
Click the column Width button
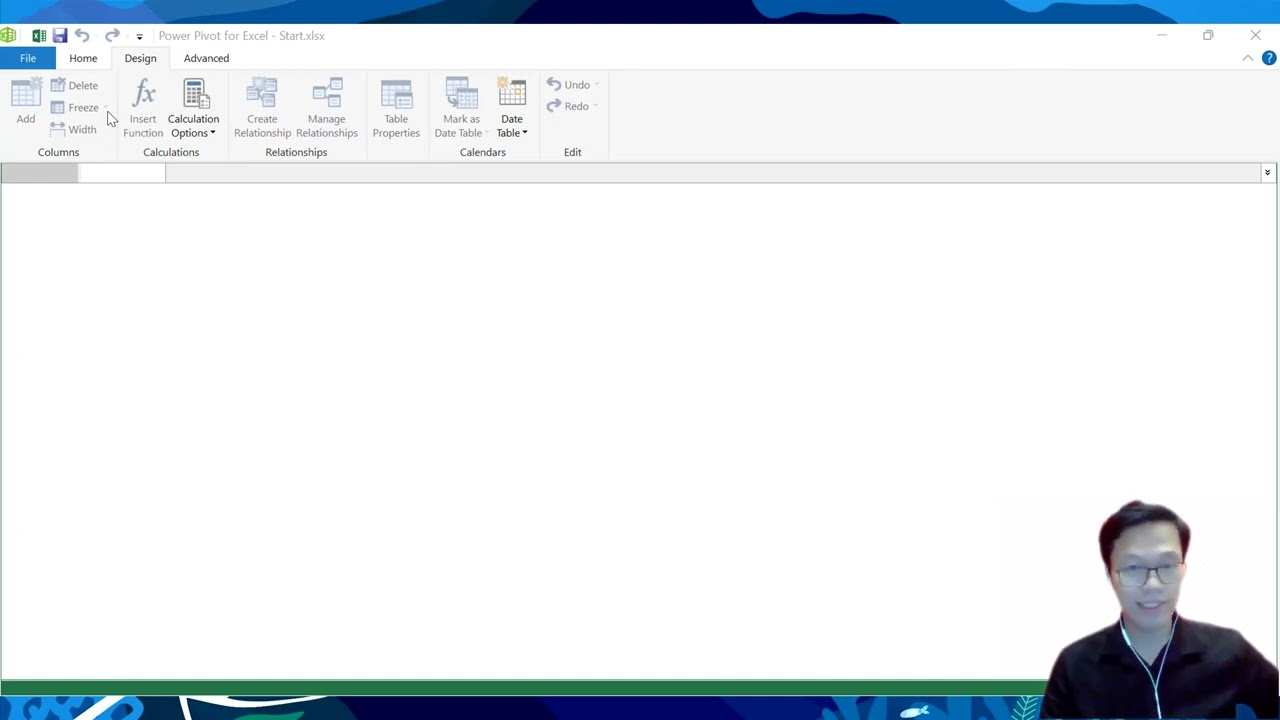tap(74, 129)
